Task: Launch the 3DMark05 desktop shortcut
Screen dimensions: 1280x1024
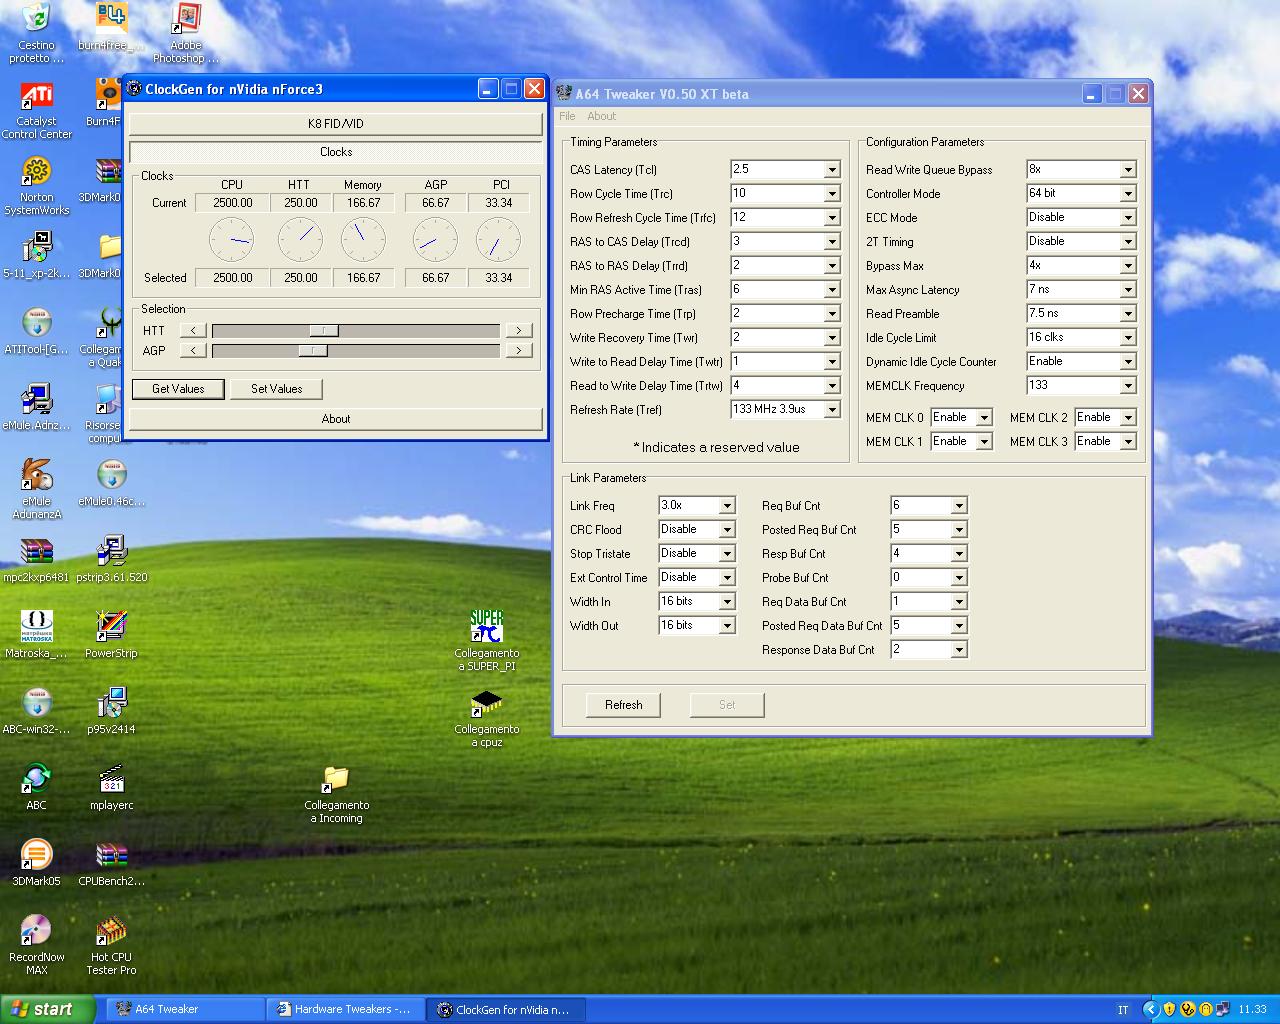Action: pyautogui.click(x=36, y=855)
